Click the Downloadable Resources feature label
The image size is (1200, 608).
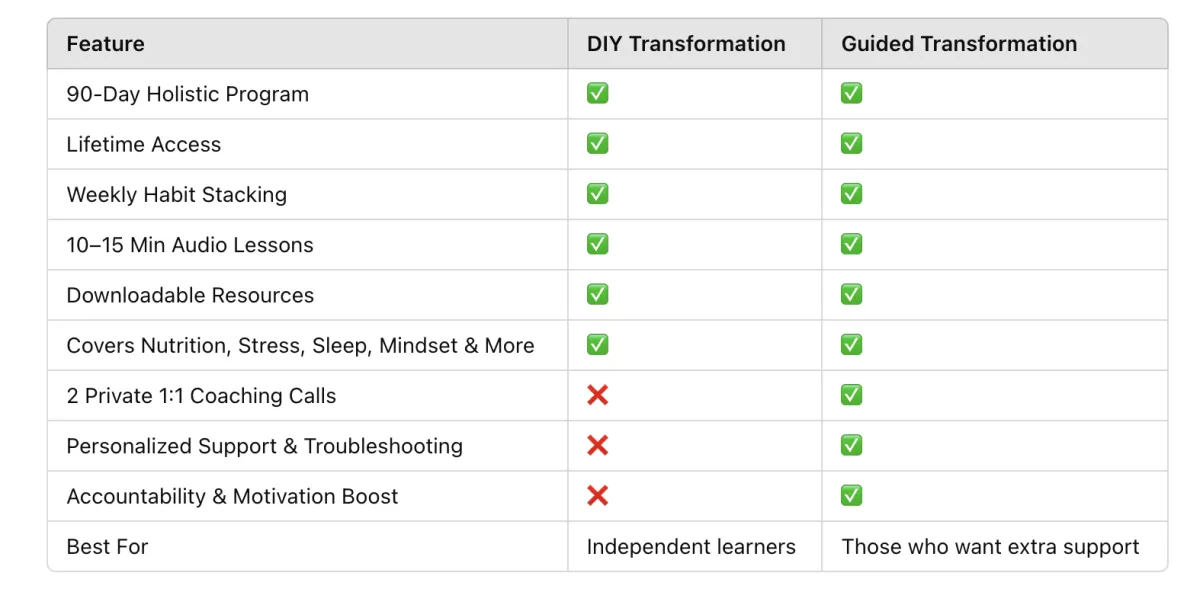190,295
